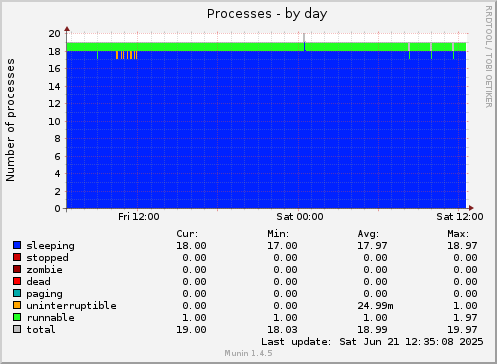Click the 'Avg:' column header

(368, 234)
